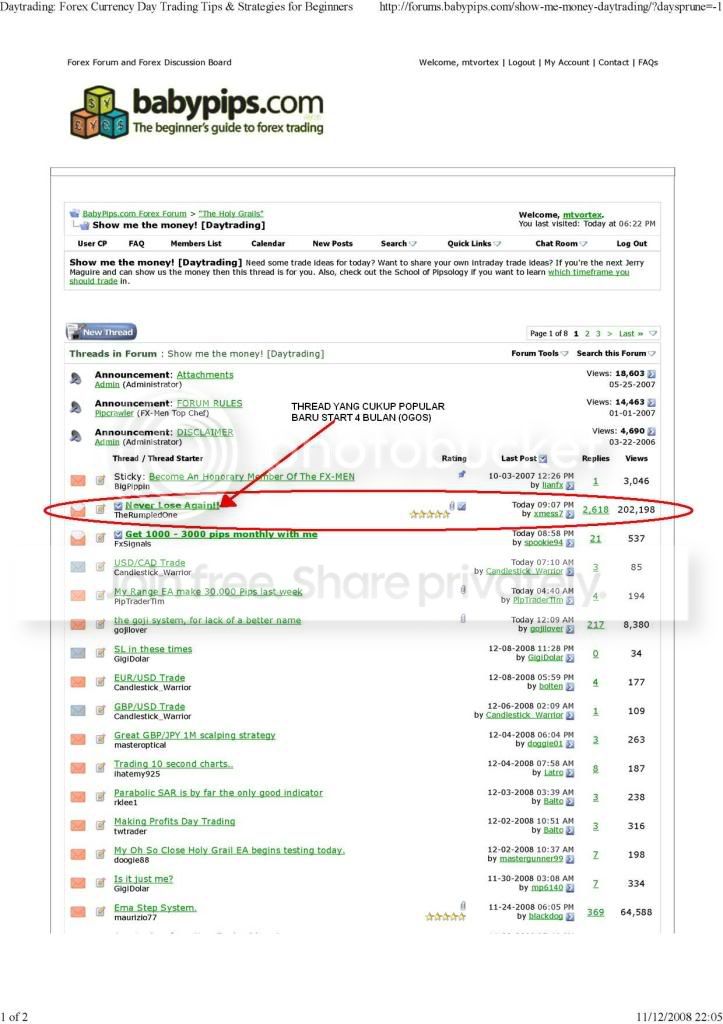
Task: Go to last post by bolten
Action: point(570,687)
